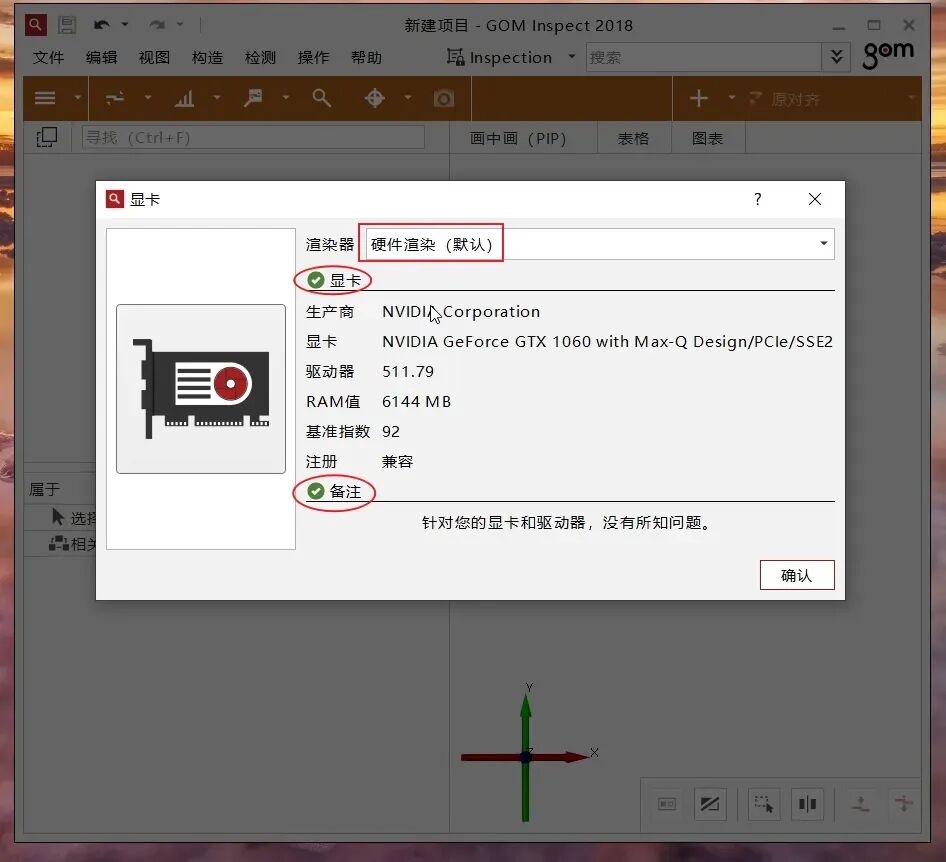This screenshot has height=862, width=946.
Task: Expand the search double-chevron button
Action: [x=836, y=57]
